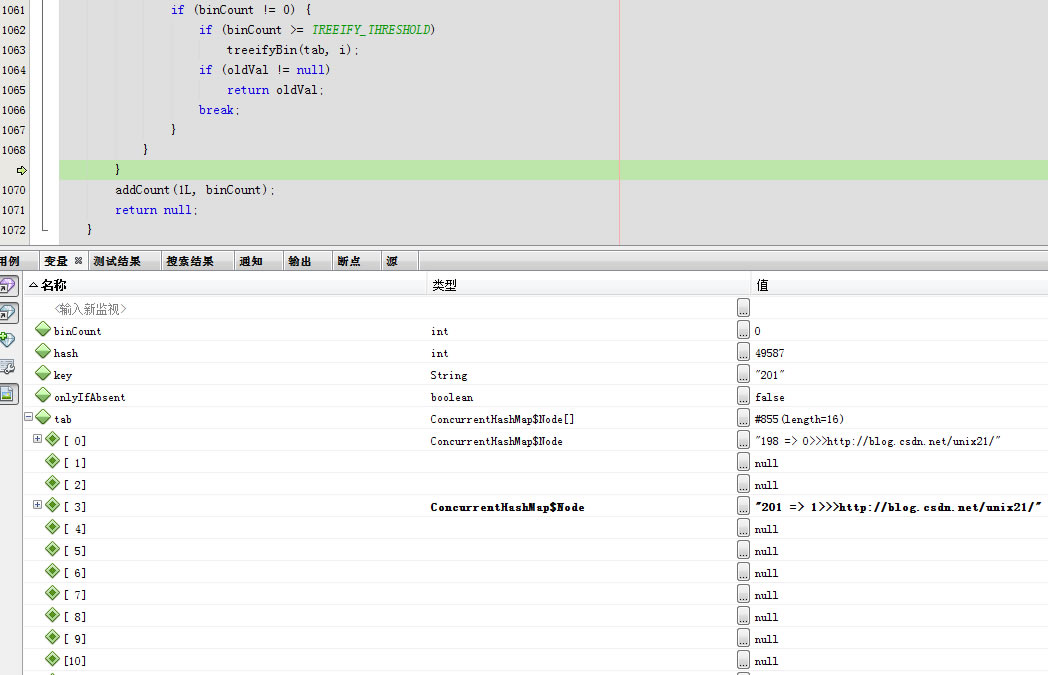Image resolution: width=1048 pixels, height=675 pixels.
Task: Select the binCount variable name
Action: [x=78, y=331]
